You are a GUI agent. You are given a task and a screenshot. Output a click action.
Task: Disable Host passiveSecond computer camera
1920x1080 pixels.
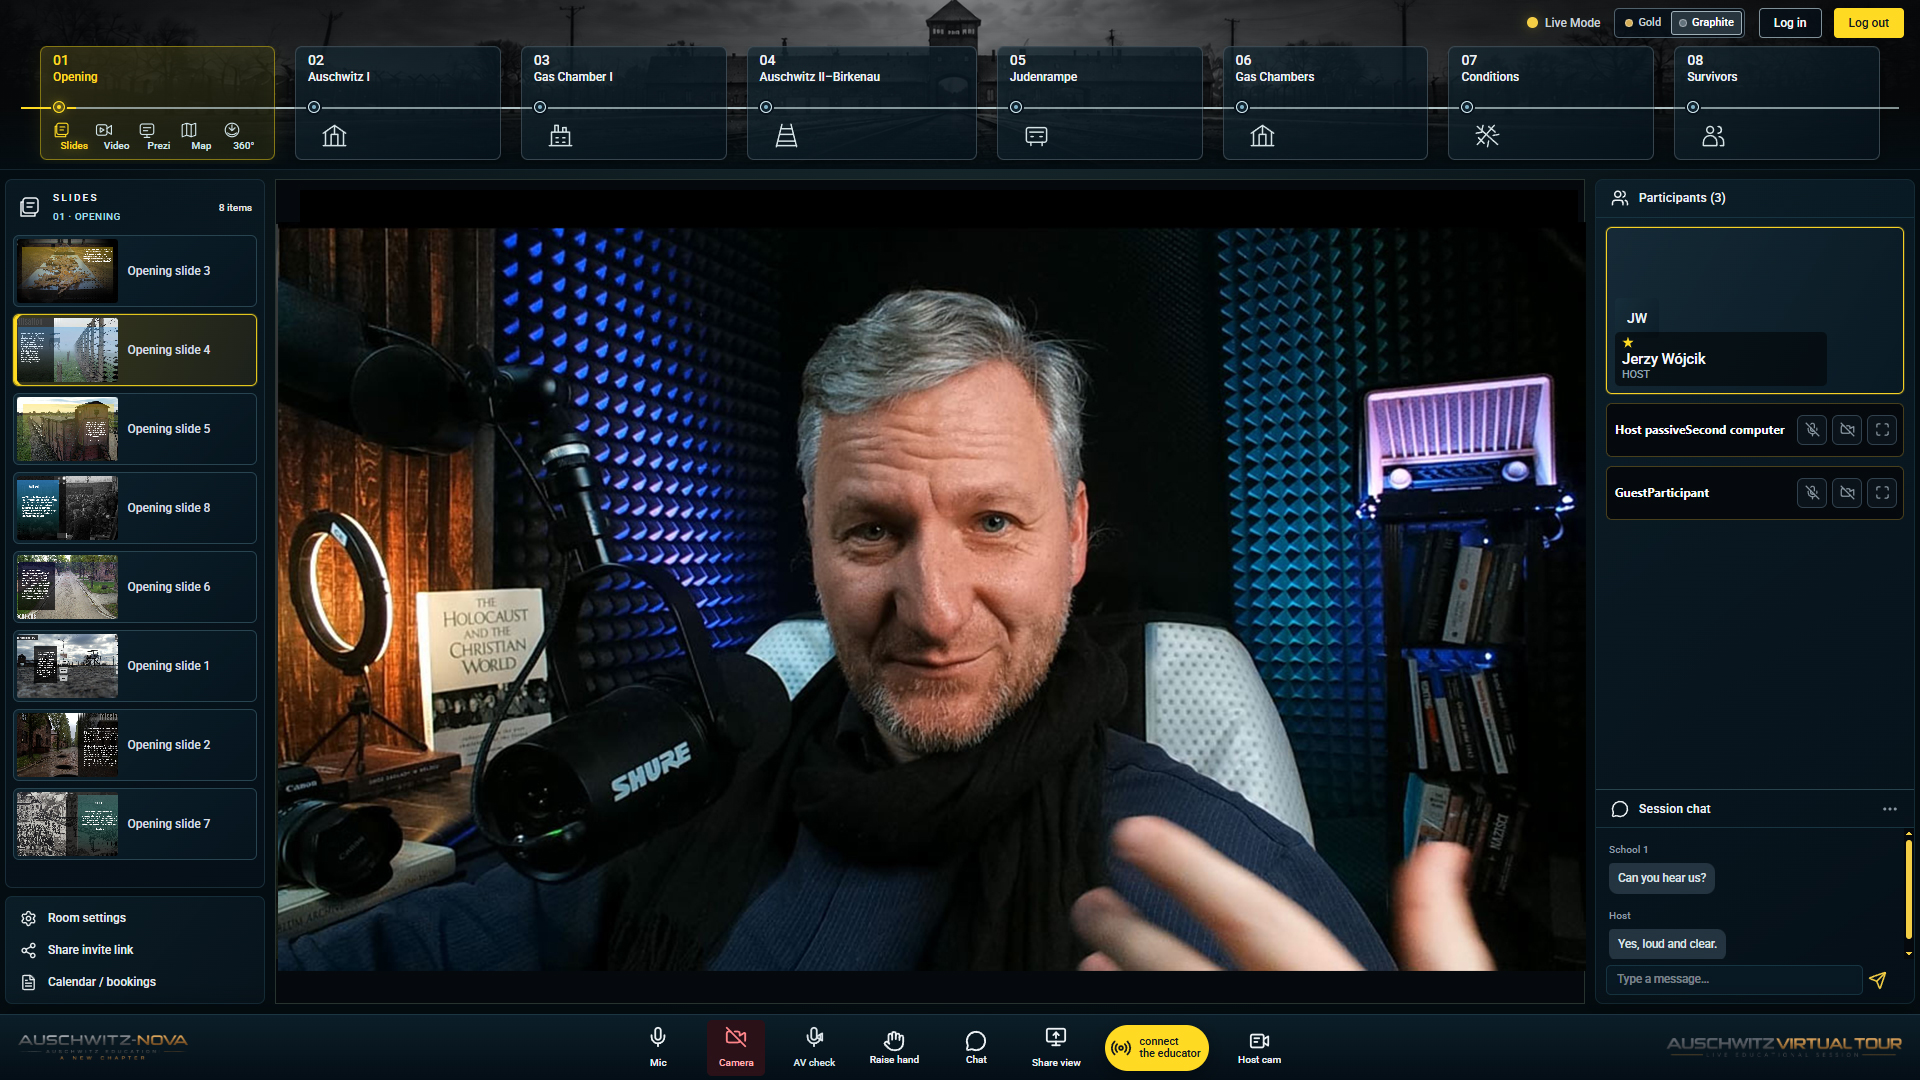pyautogui.click(x=1847, y=430)
